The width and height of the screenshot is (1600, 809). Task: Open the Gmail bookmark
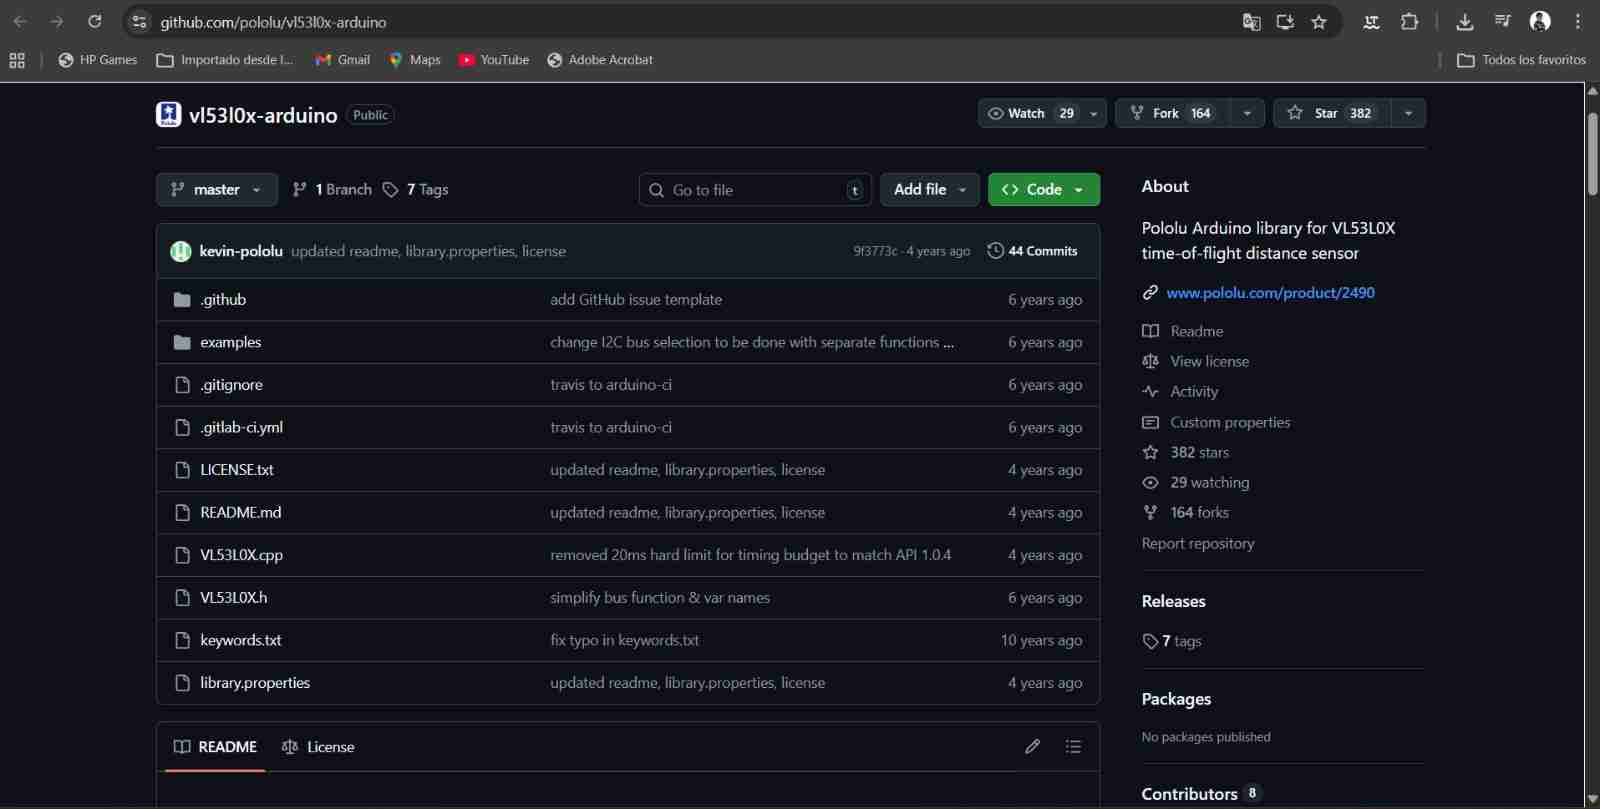343,60
